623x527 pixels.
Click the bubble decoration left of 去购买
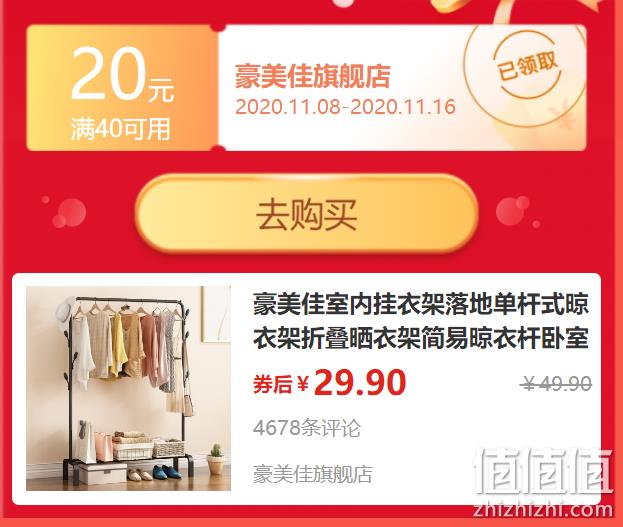69,213
